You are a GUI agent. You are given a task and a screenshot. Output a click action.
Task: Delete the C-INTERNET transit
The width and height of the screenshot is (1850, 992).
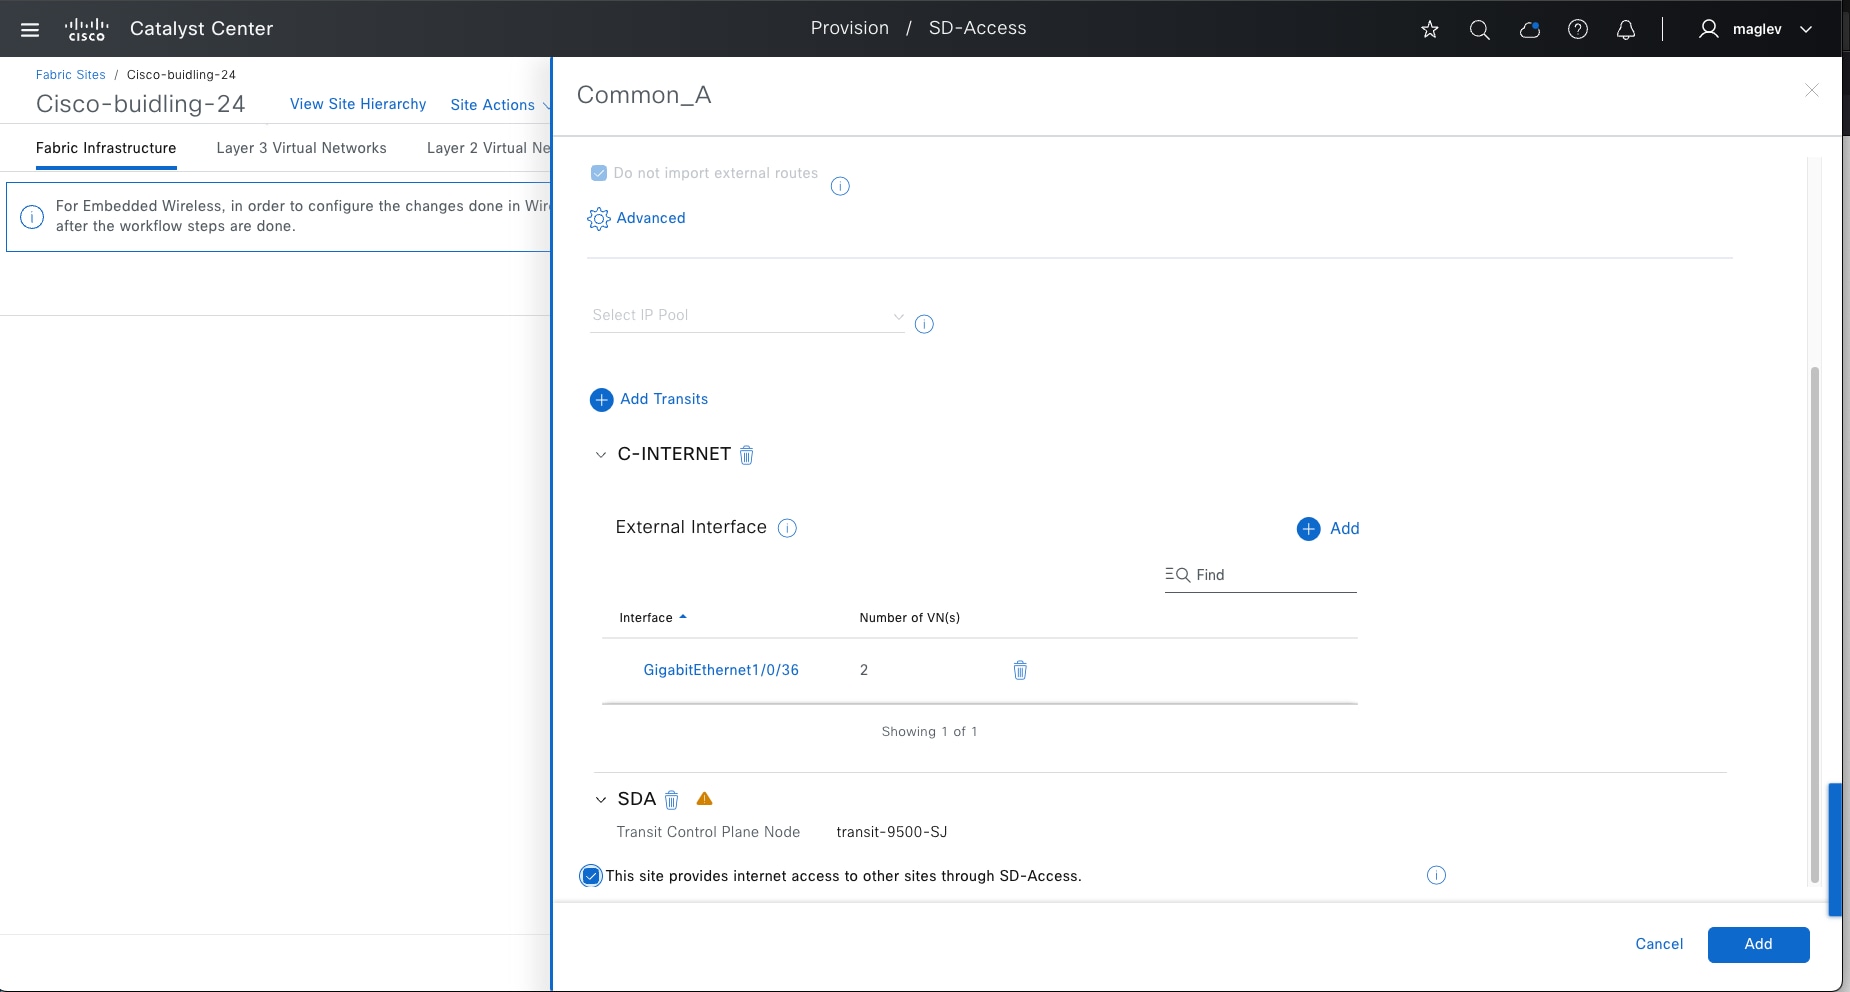[746, 455]
